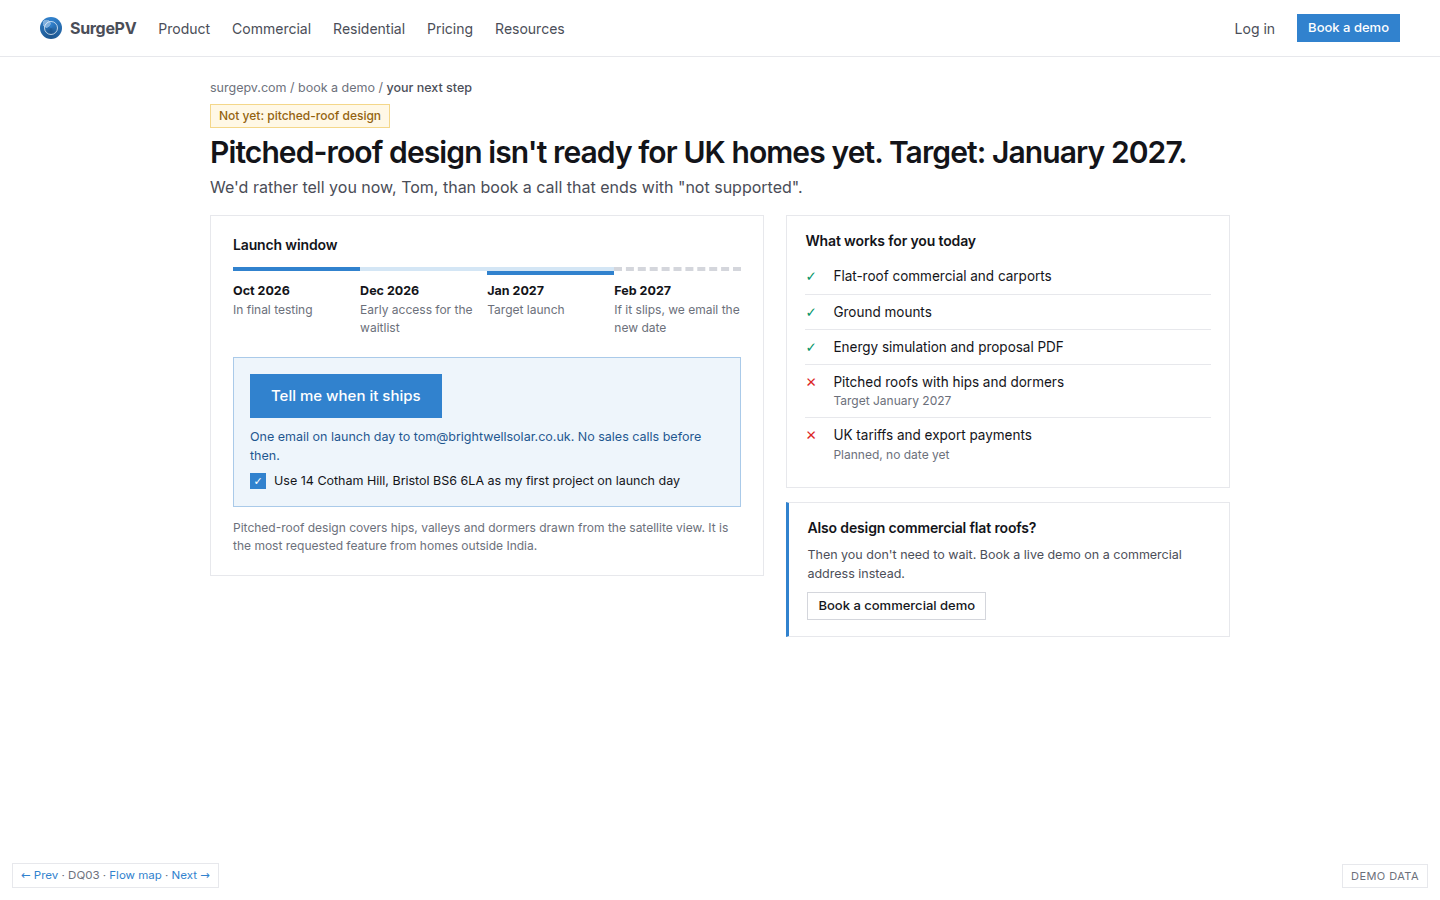Open the Residential nav item
Screen dimensions: 1440x900
[x=369, y=29]
